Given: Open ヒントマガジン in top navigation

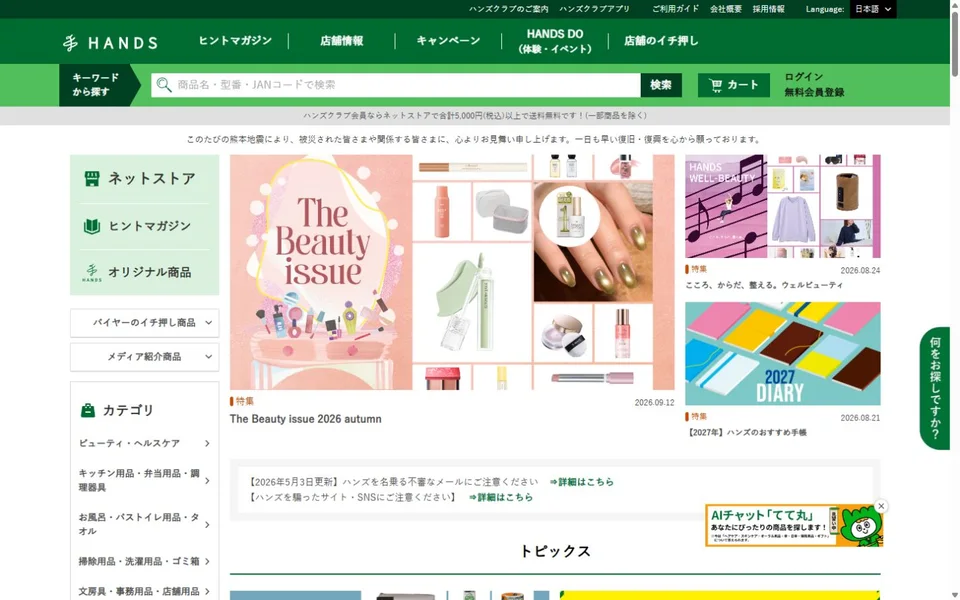Looking at the screenshot, I should (235, 41).
